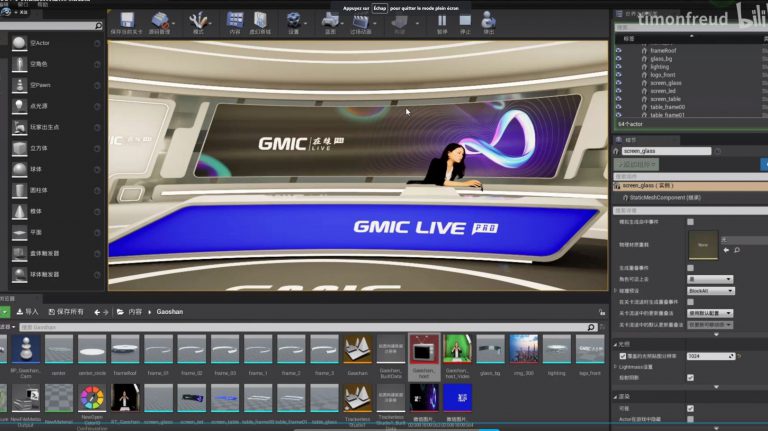Click the Gaoshan breadcrumb folder
Image resolution: width=768 pixels, height=431 pixels.
(x=169, y=312)
